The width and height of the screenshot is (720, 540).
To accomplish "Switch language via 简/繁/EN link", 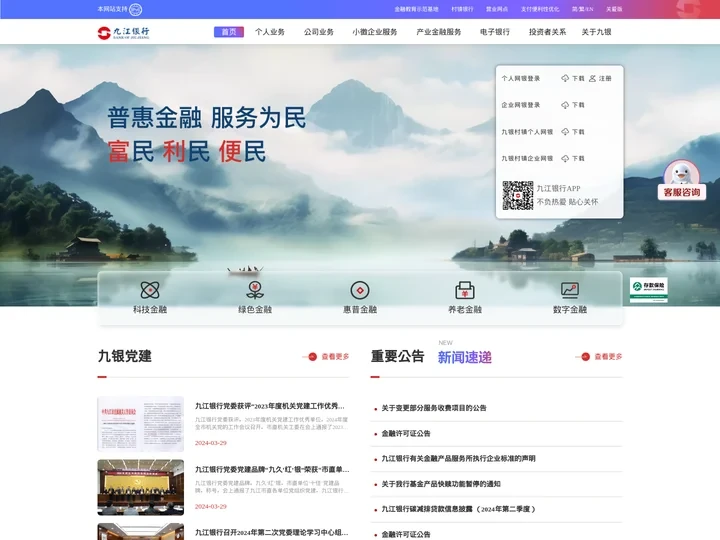I will 583,9.
